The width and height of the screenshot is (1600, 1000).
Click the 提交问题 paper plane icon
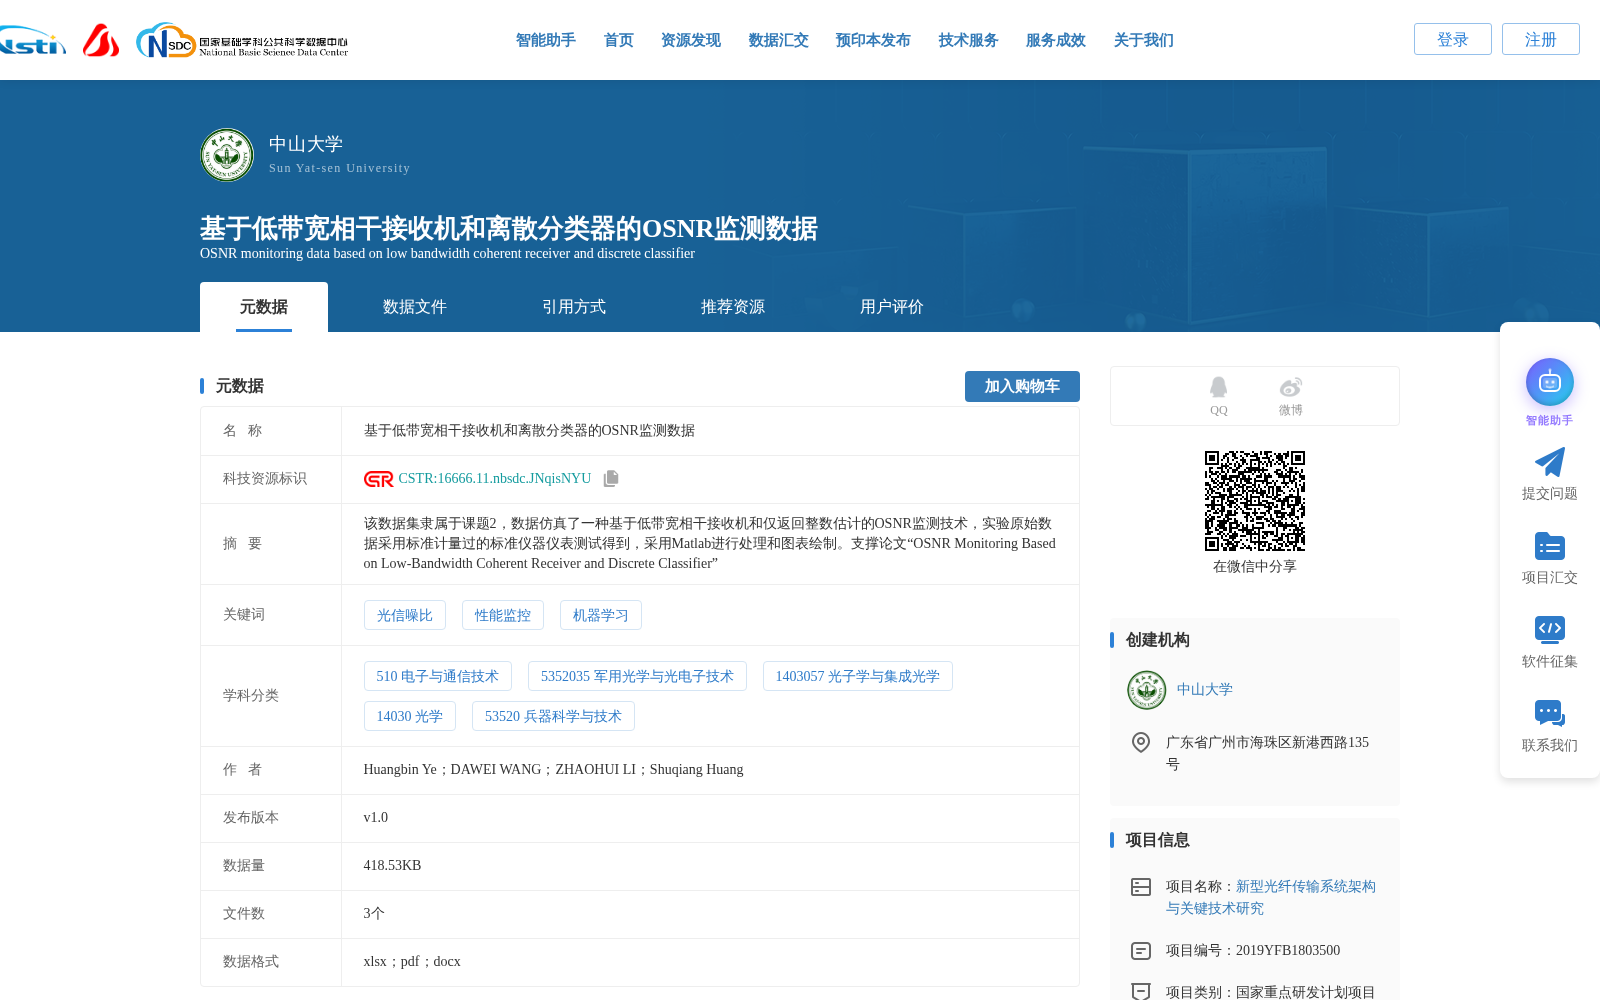point(1549,462)
